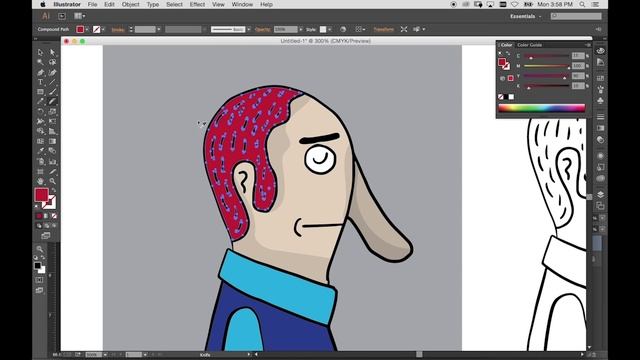Open the Type menu
Image resolution: width=640 pixels, height=360 pixels.
(x=153, y=4)
